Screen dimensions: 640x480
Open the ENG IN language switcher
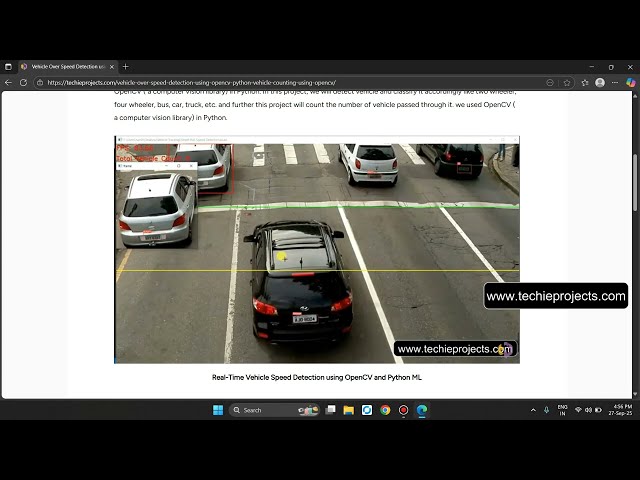coord(563,410)
